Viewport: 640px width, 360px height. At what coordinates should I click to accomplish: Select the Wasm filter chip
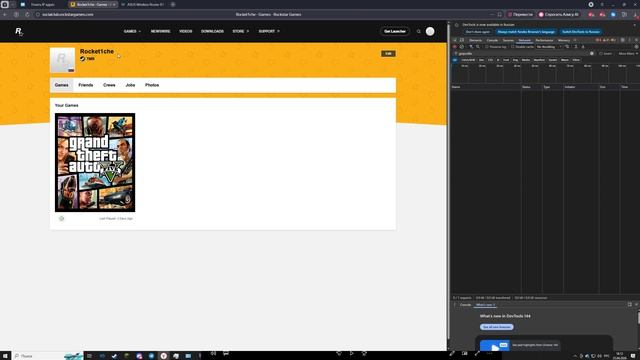[x=565, y=60]
